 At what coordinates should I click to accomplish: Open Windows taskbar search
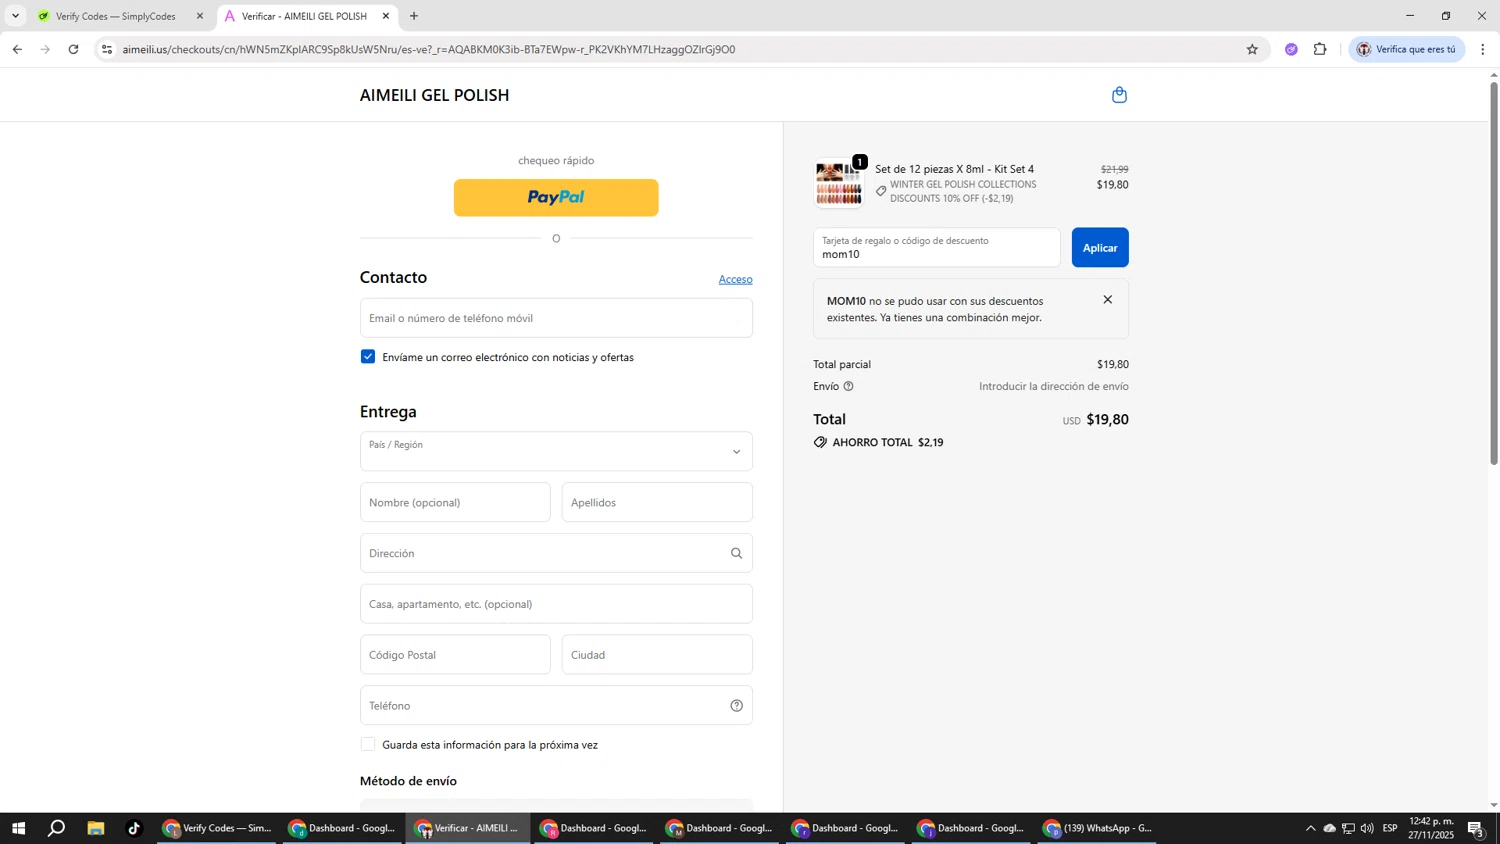point(57,828)
